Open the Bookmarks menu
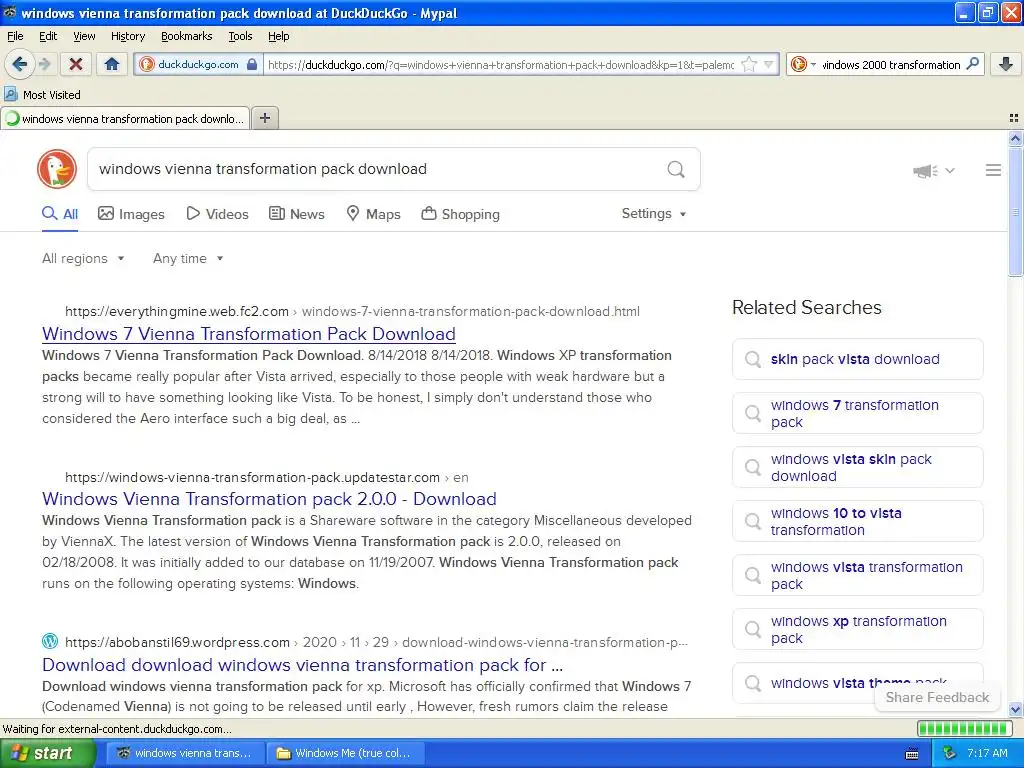Screen dimensions: 1024x768 click(187, 36)
